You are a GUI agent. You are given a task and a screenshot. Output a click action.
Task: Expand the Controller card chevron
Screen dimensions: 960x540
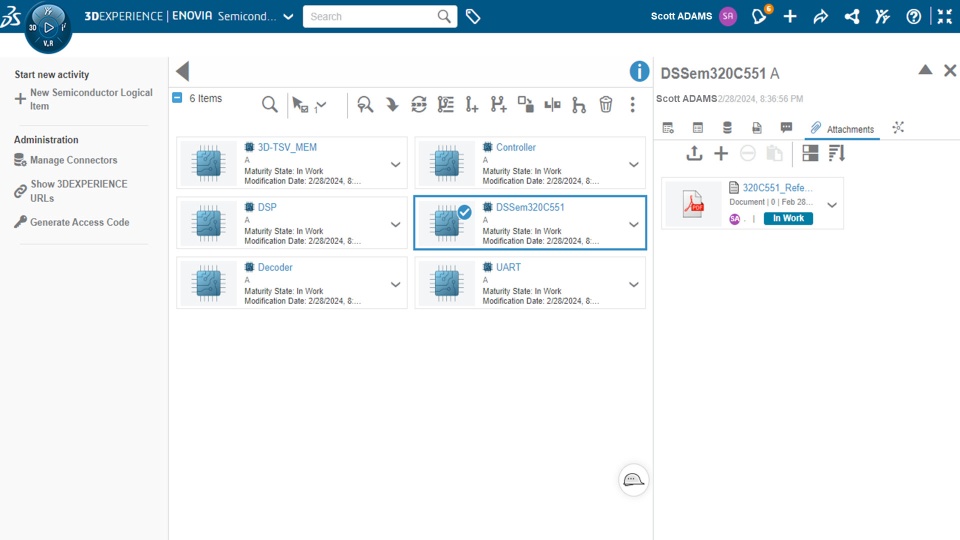pos(634,164)
